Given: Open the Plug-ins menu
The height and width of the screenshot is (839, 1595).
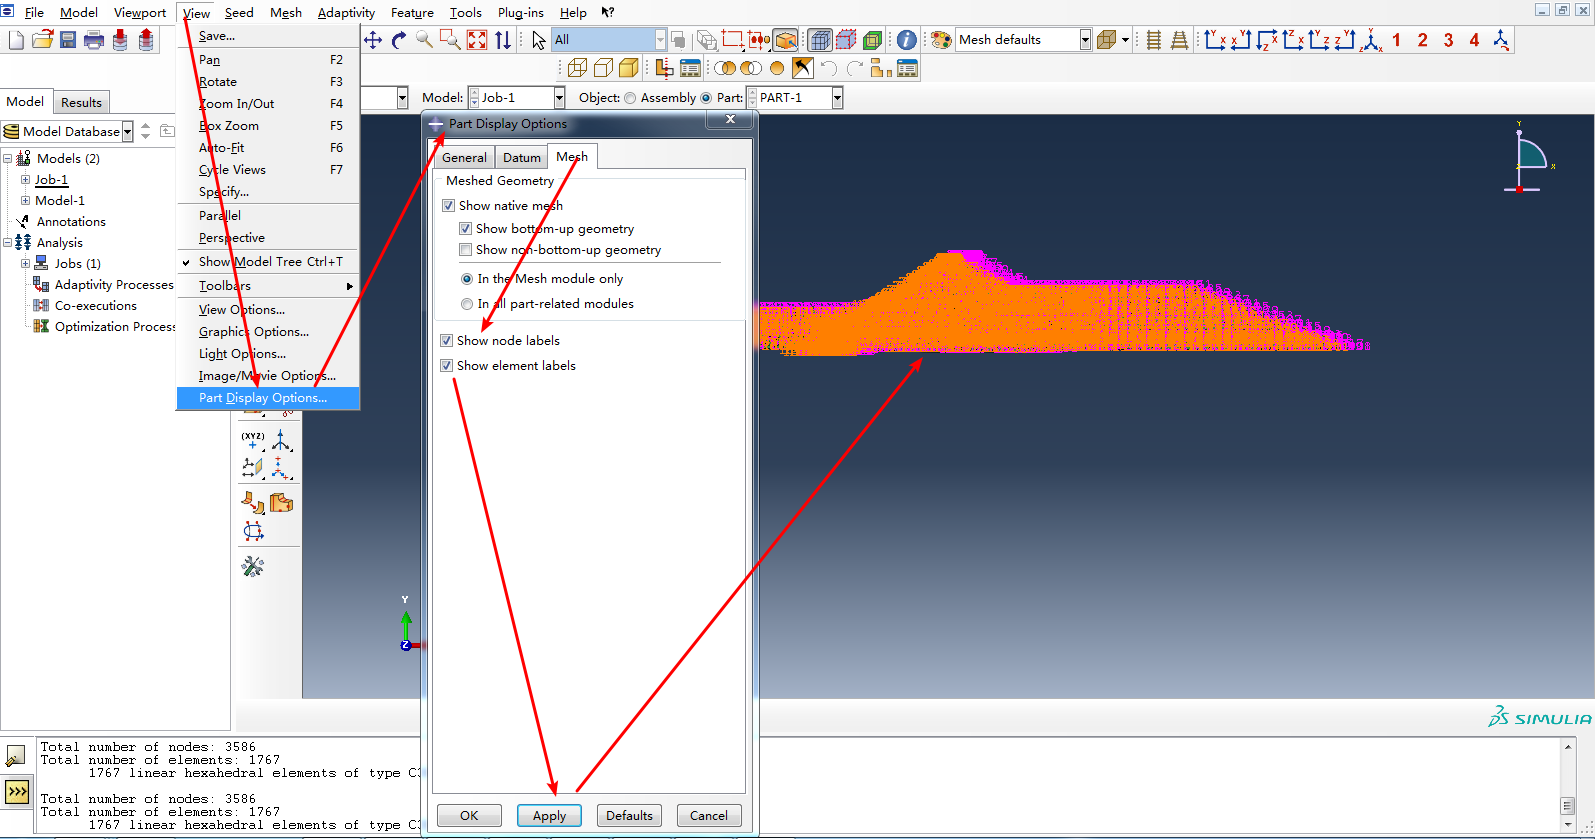Looking at the screenshot, I should [521, 13].
